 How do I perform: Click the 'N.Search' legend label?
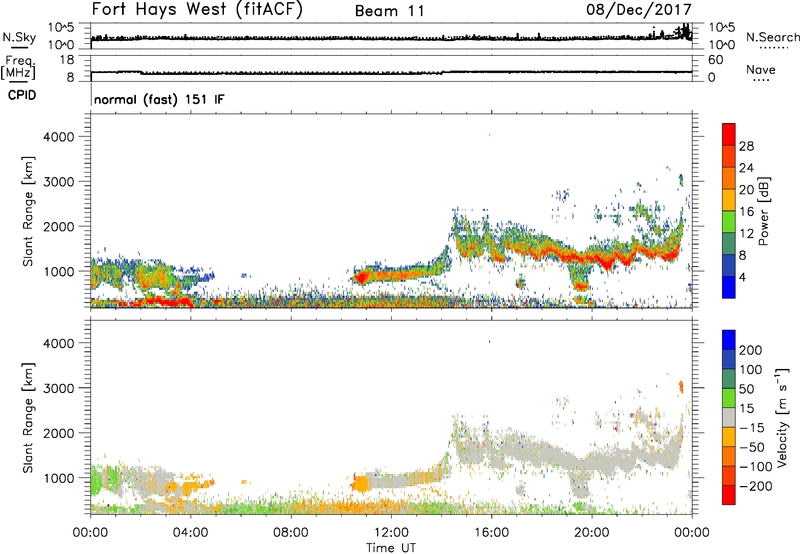point(772,37)
